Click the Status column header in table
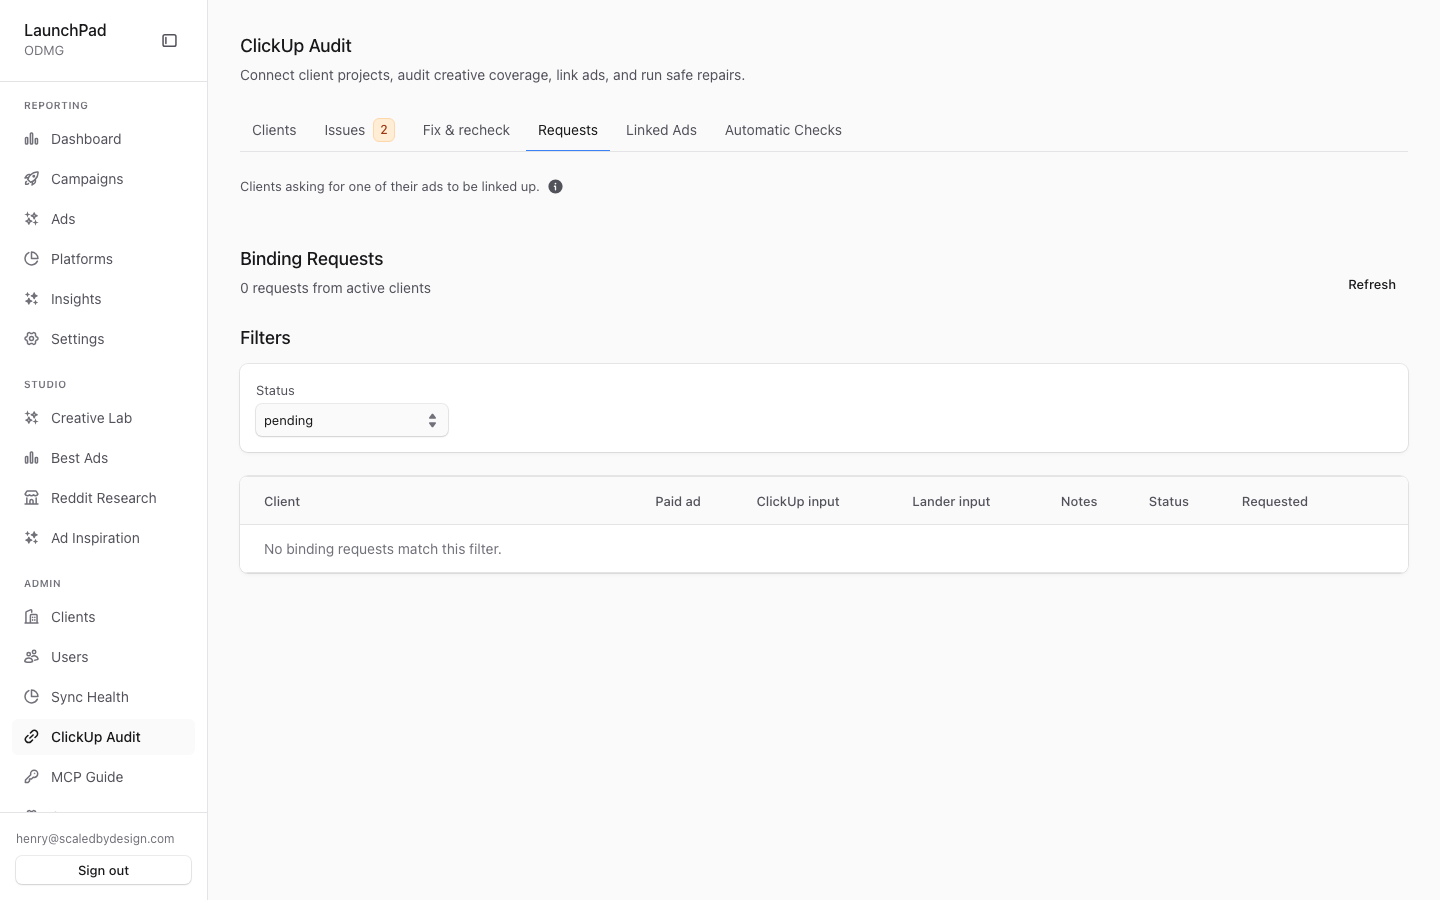 1169,502
